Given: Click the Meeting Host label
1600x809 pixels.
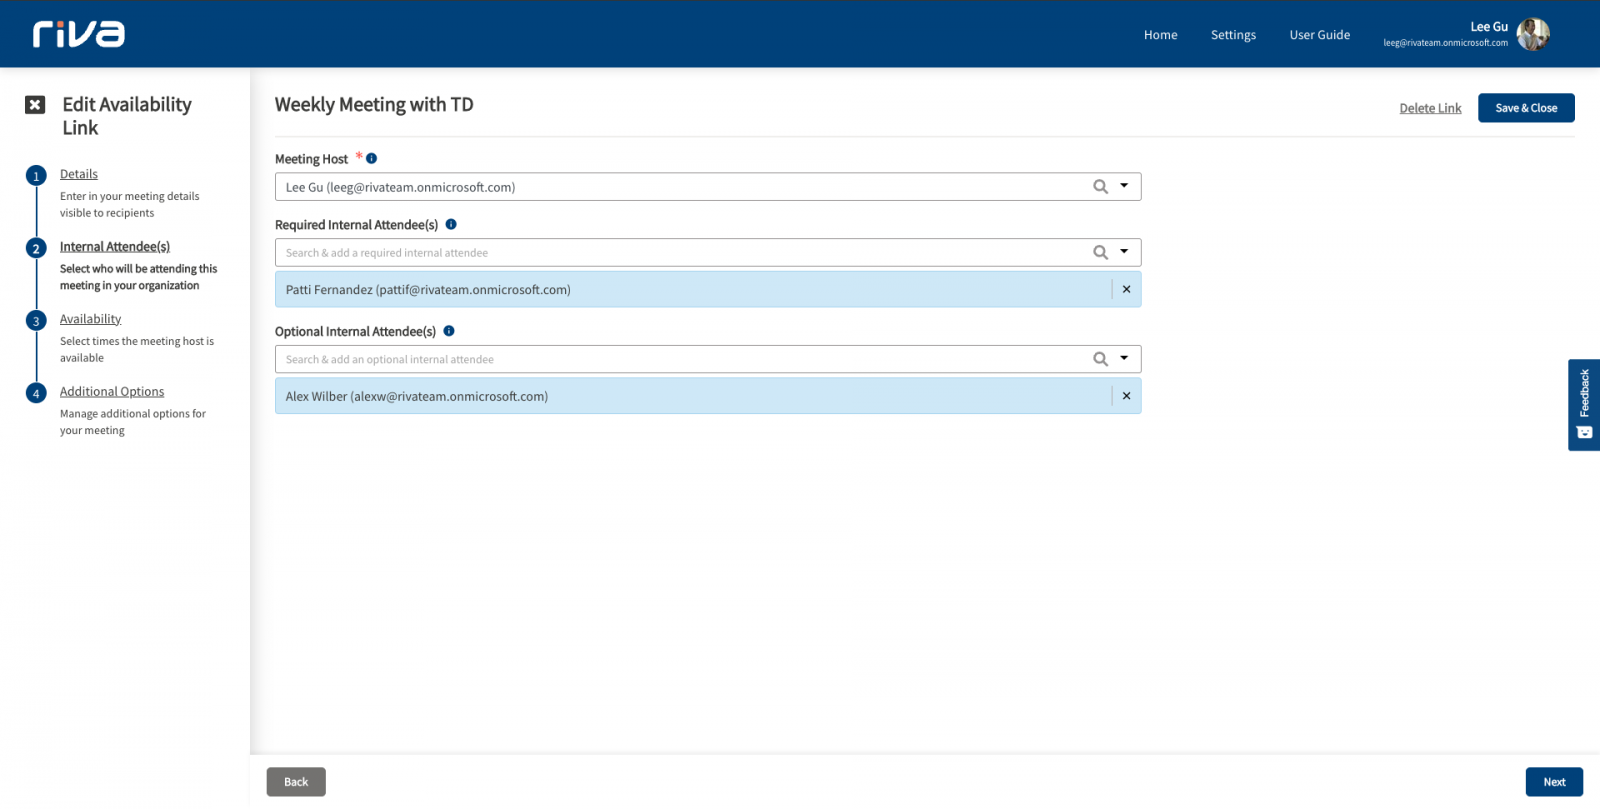Looking at the screenshot, I should click(x=311, y=159).
